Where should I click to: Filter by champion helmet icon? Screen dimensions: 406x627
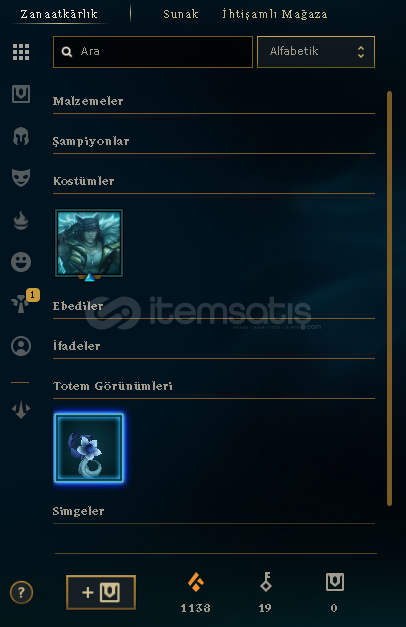point(21,136)
